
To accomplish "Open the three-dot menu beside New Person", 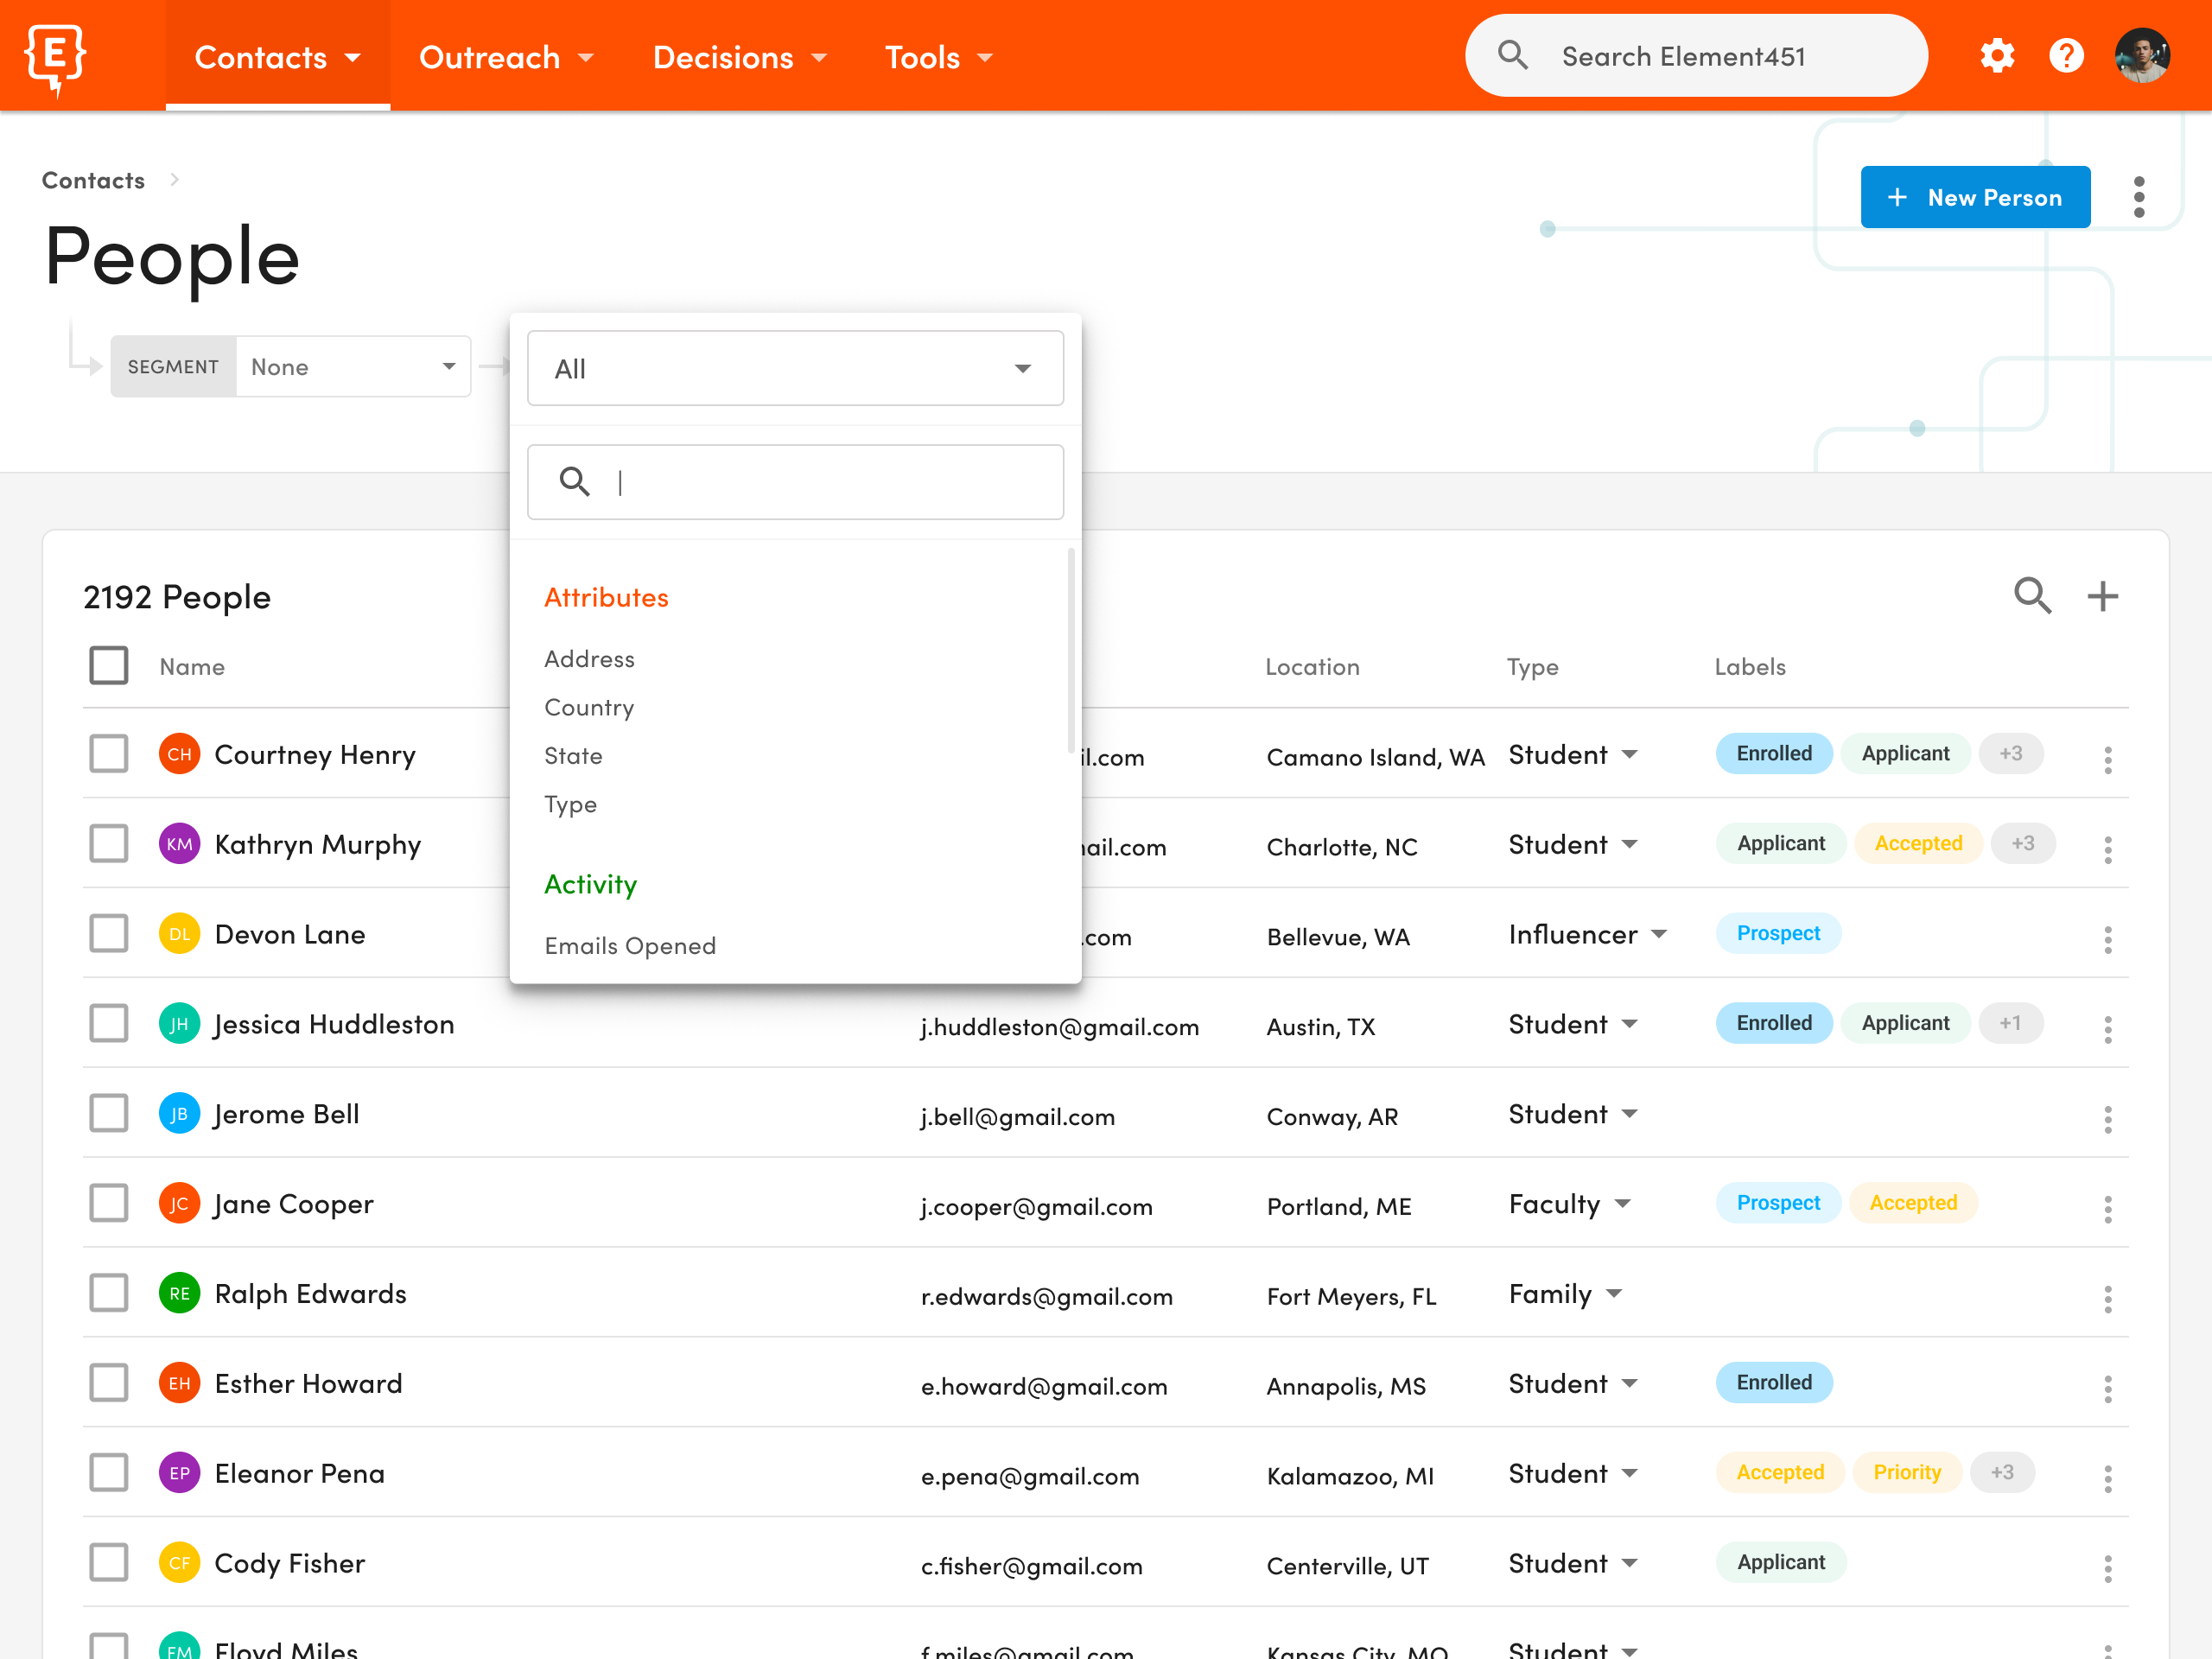I will pyautogui.click(x=2139, y=196).
